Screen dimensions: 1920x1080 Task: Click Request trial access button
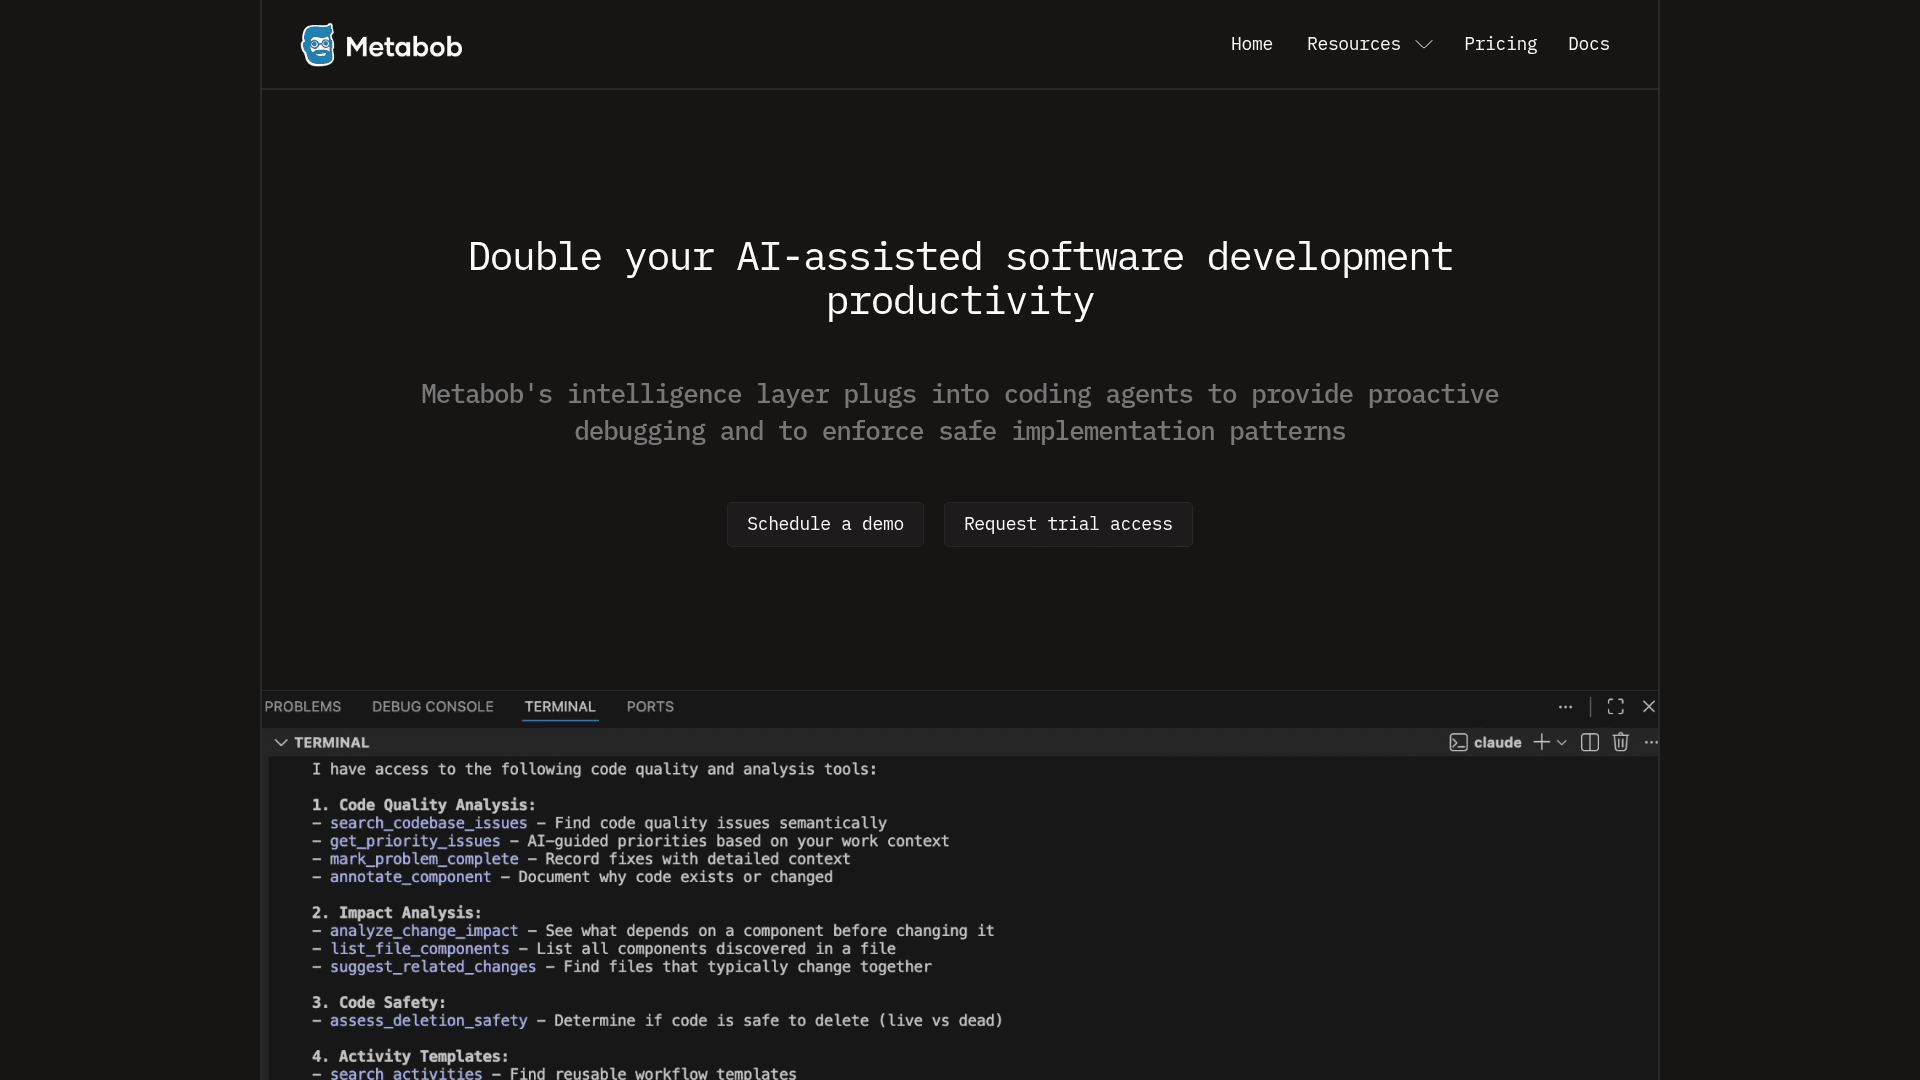1068,524
